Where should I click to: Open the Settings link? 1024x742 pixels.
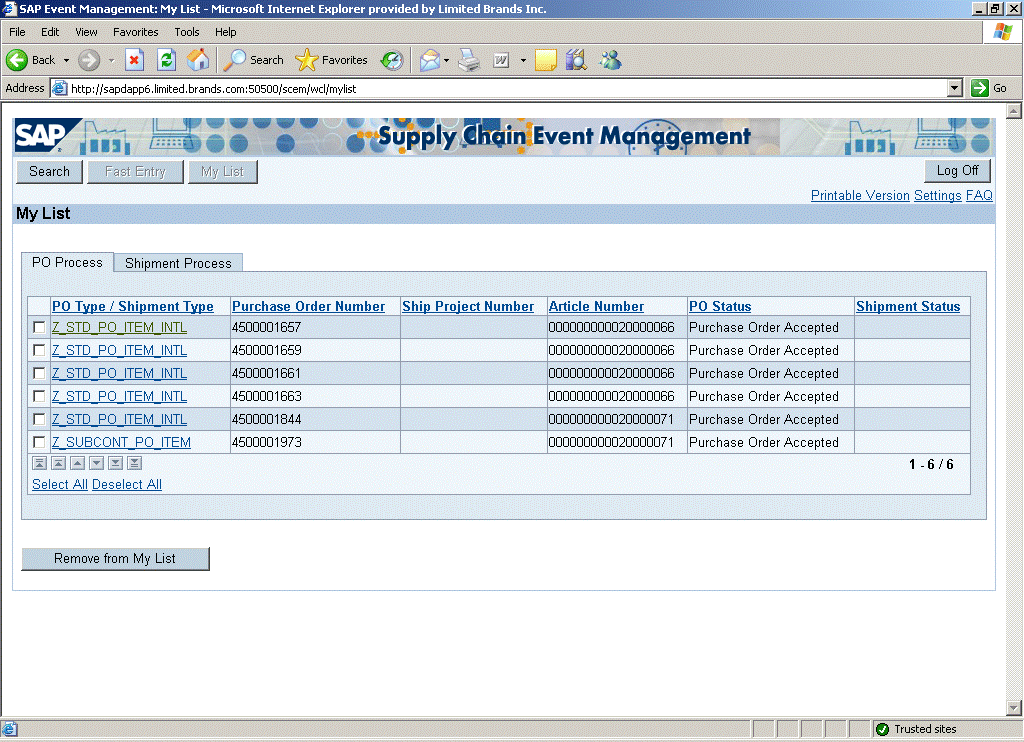click(938, 195)
